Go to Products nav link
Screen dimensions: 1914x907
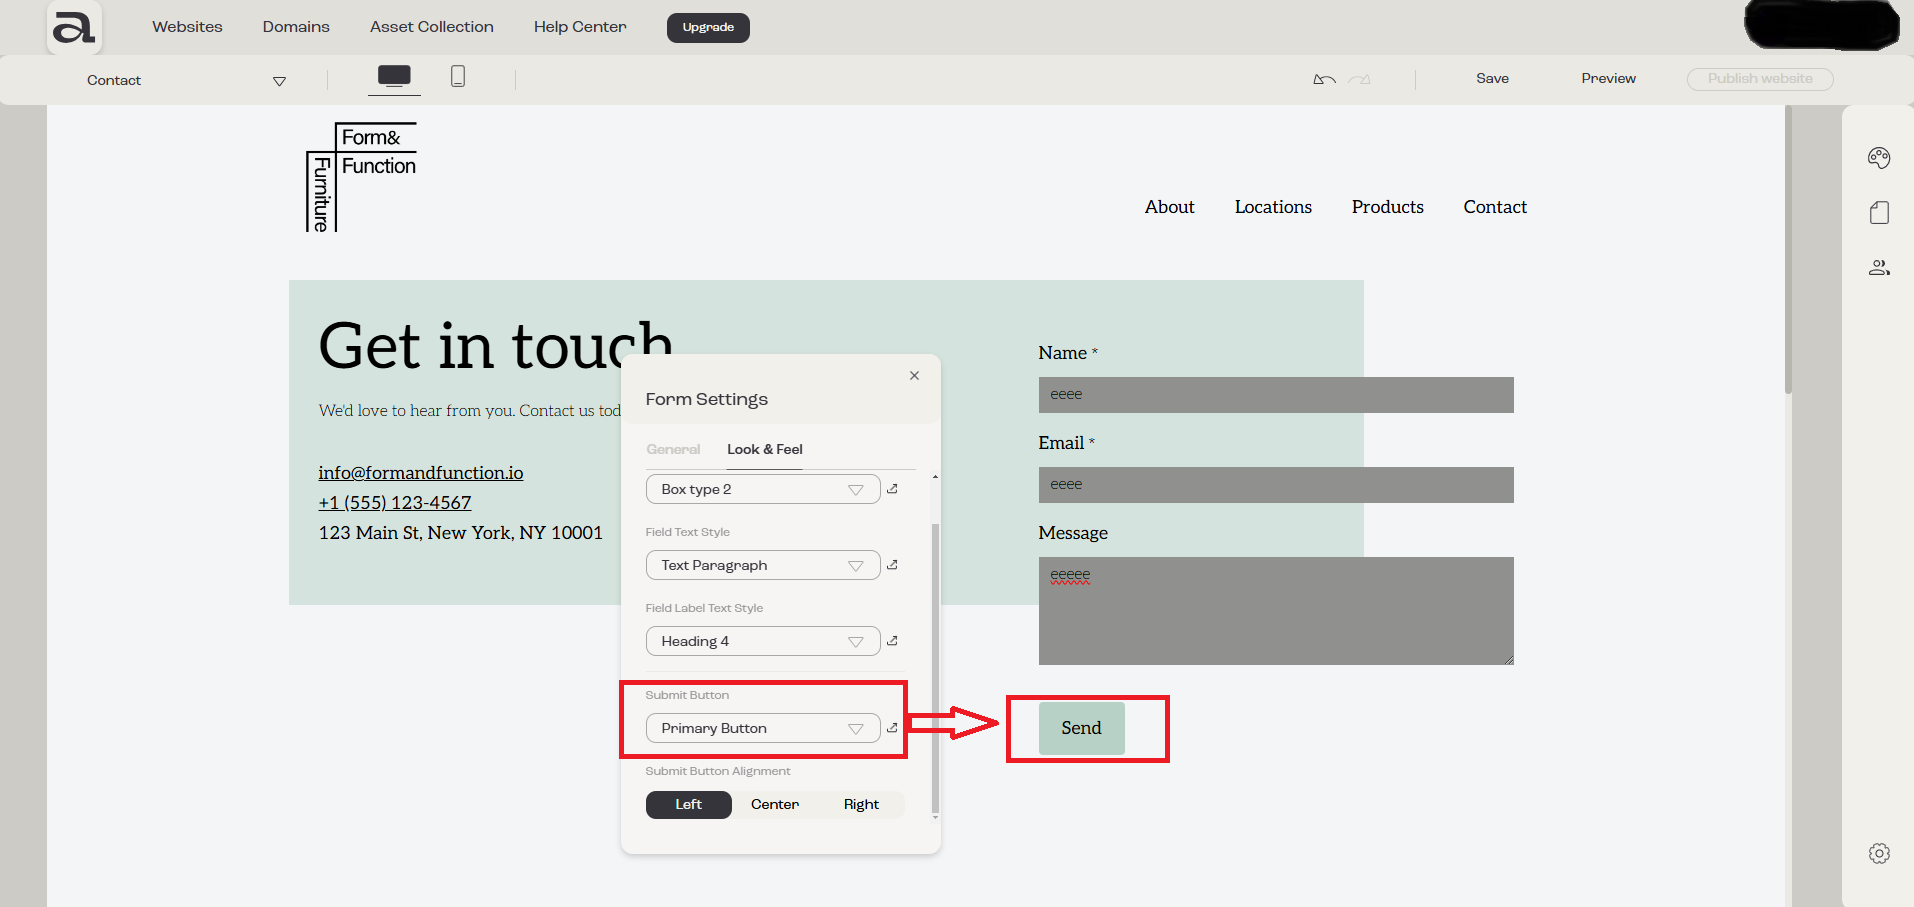pyautogui.click(x=1387, y=207)
